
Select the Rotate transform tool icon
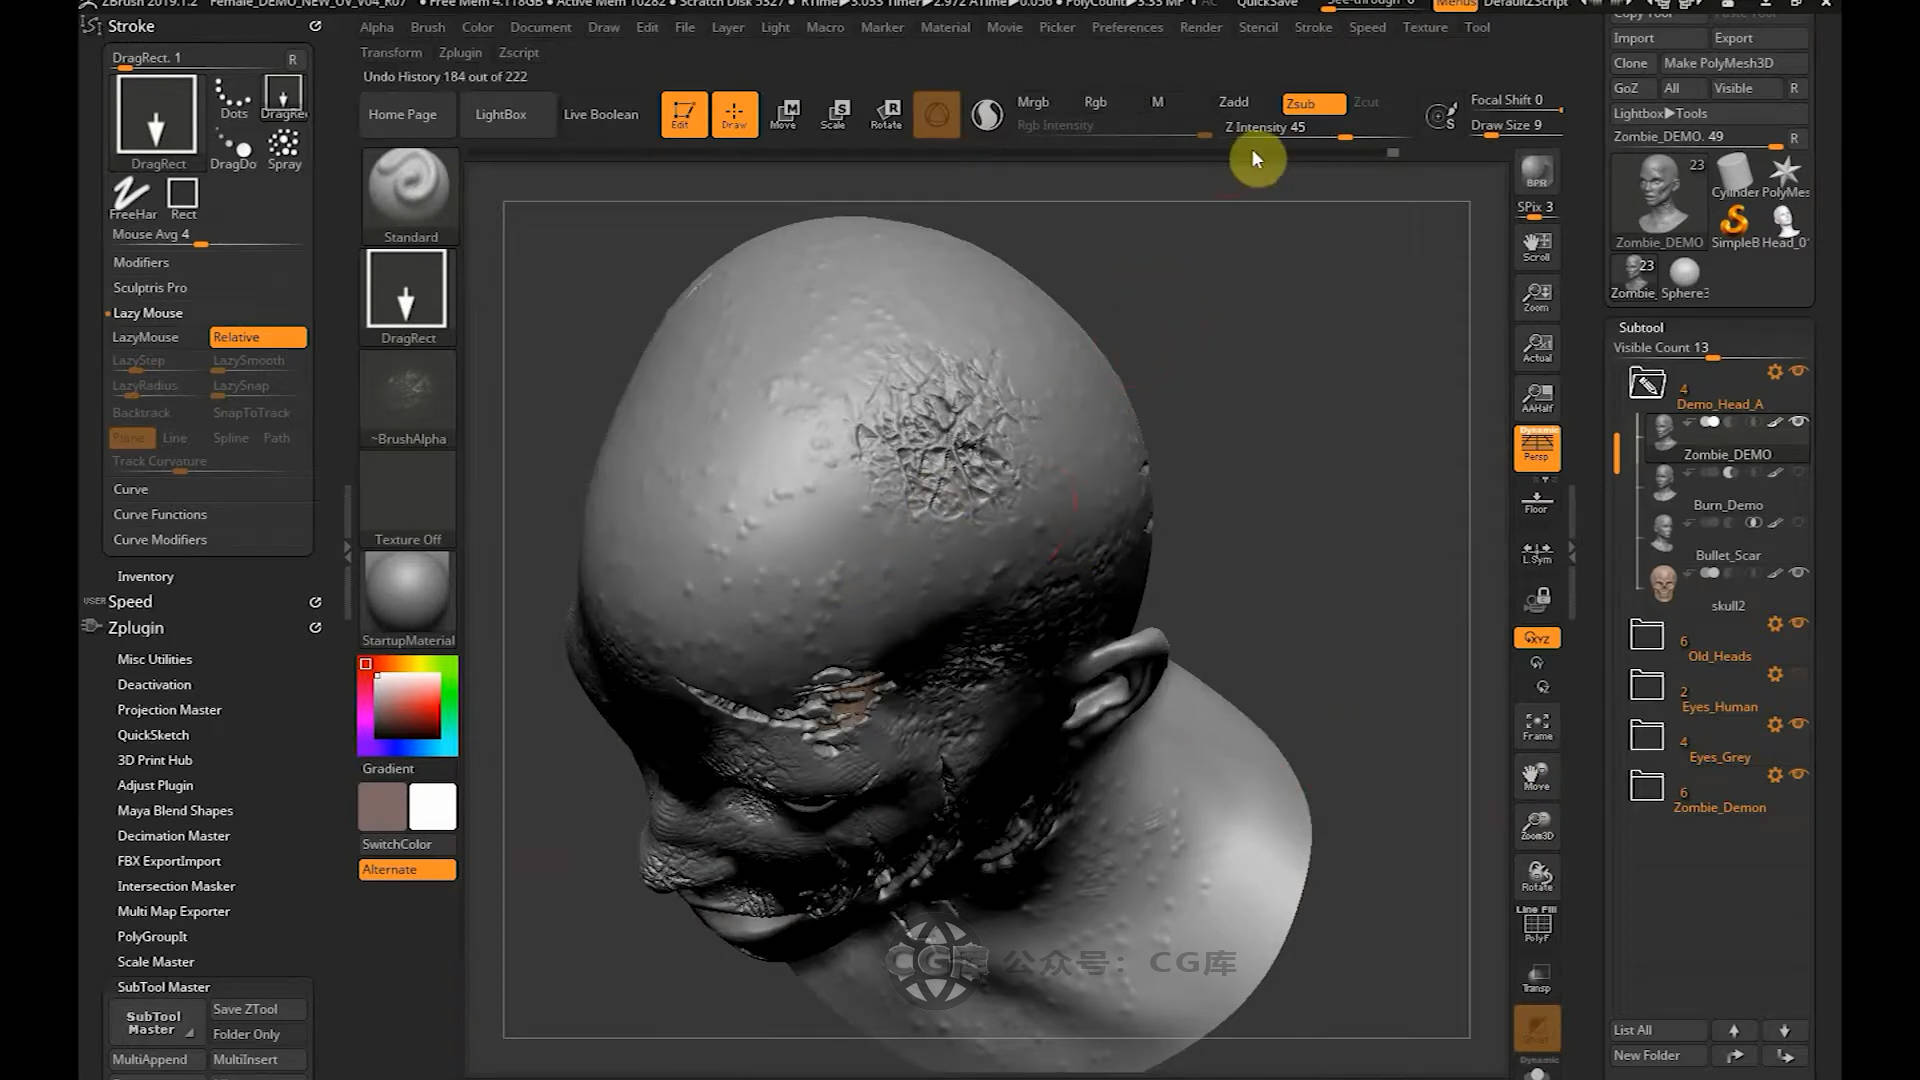pos(886,114)
